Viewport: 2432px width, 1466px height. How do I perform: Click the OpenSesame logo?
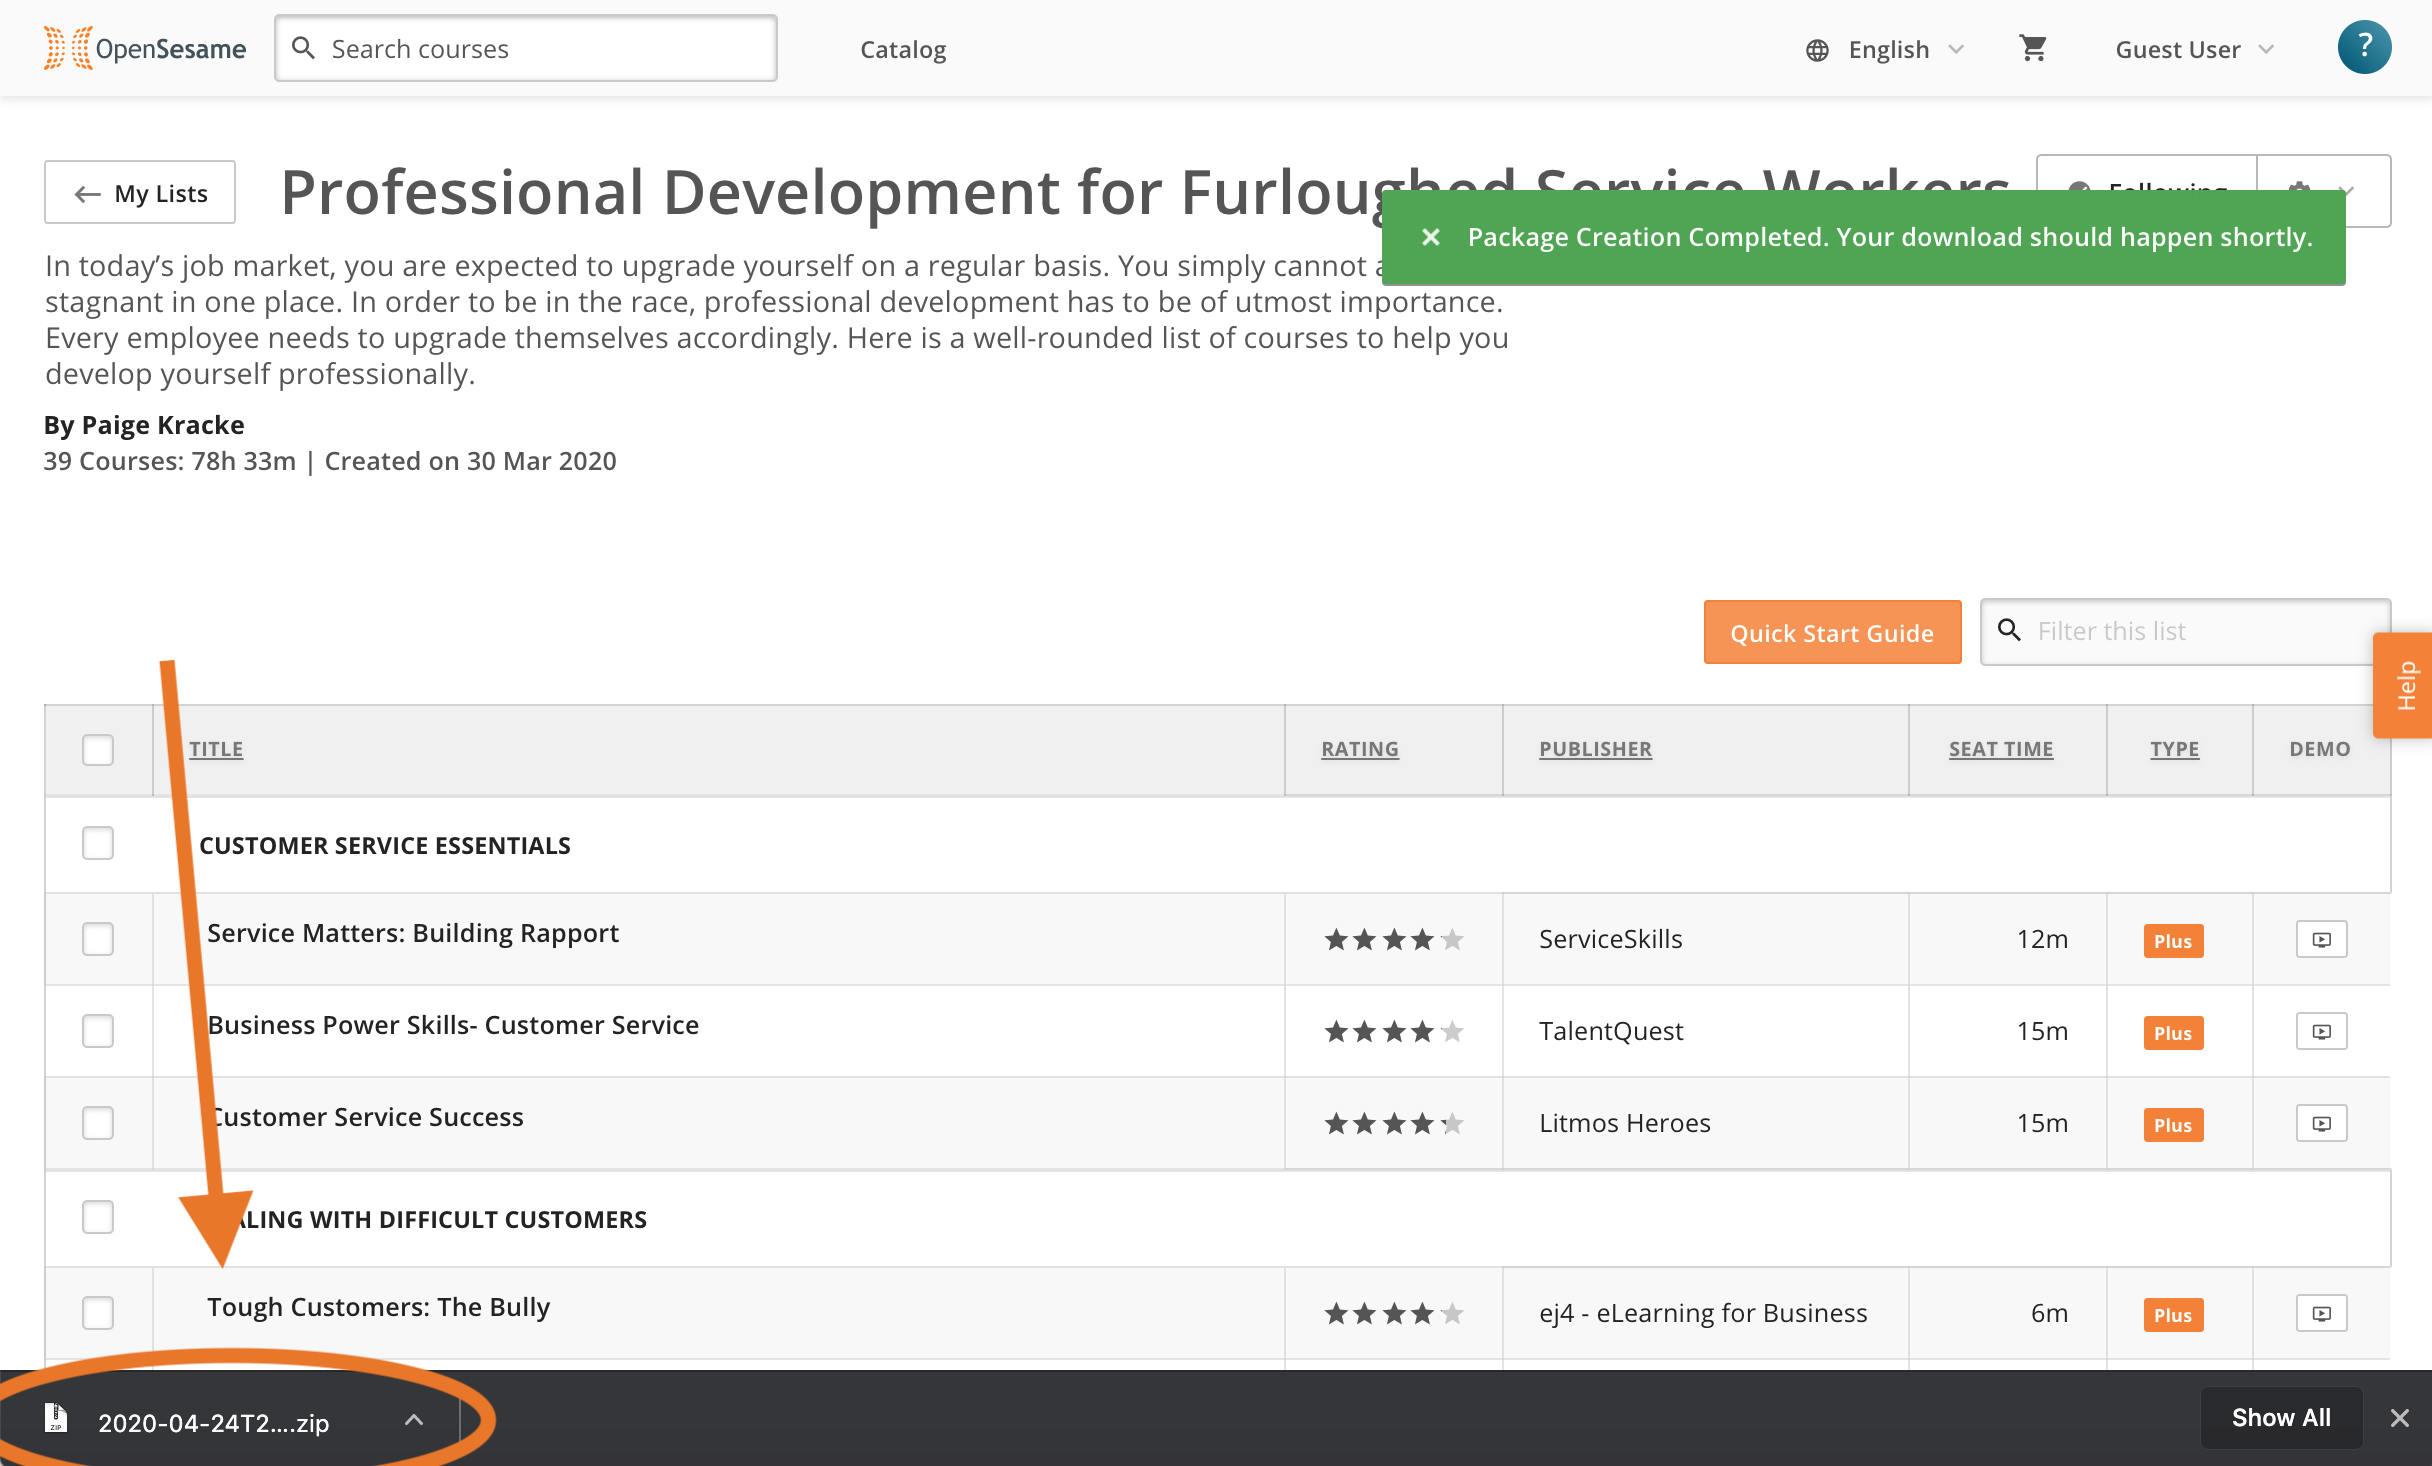[x=145, y=48]
